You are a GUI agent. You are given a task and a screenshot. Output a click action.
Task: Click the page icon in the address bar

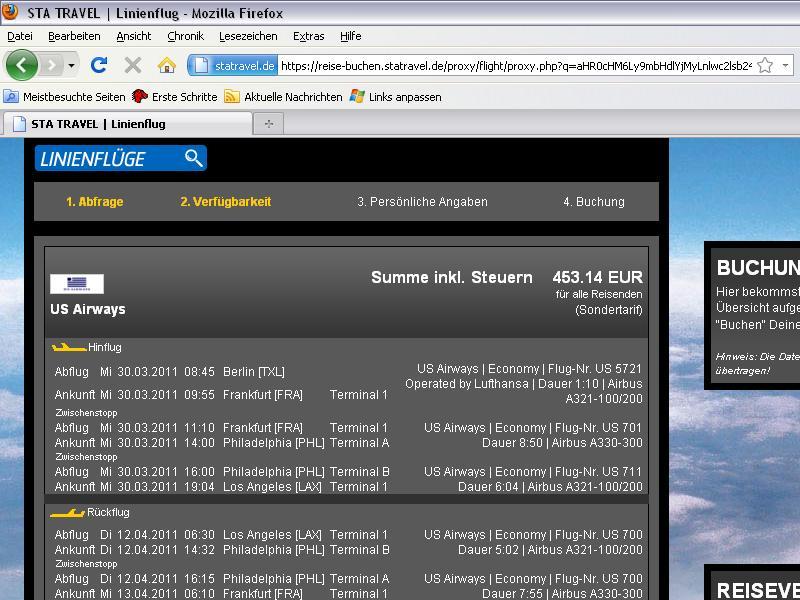pos(202,65)
